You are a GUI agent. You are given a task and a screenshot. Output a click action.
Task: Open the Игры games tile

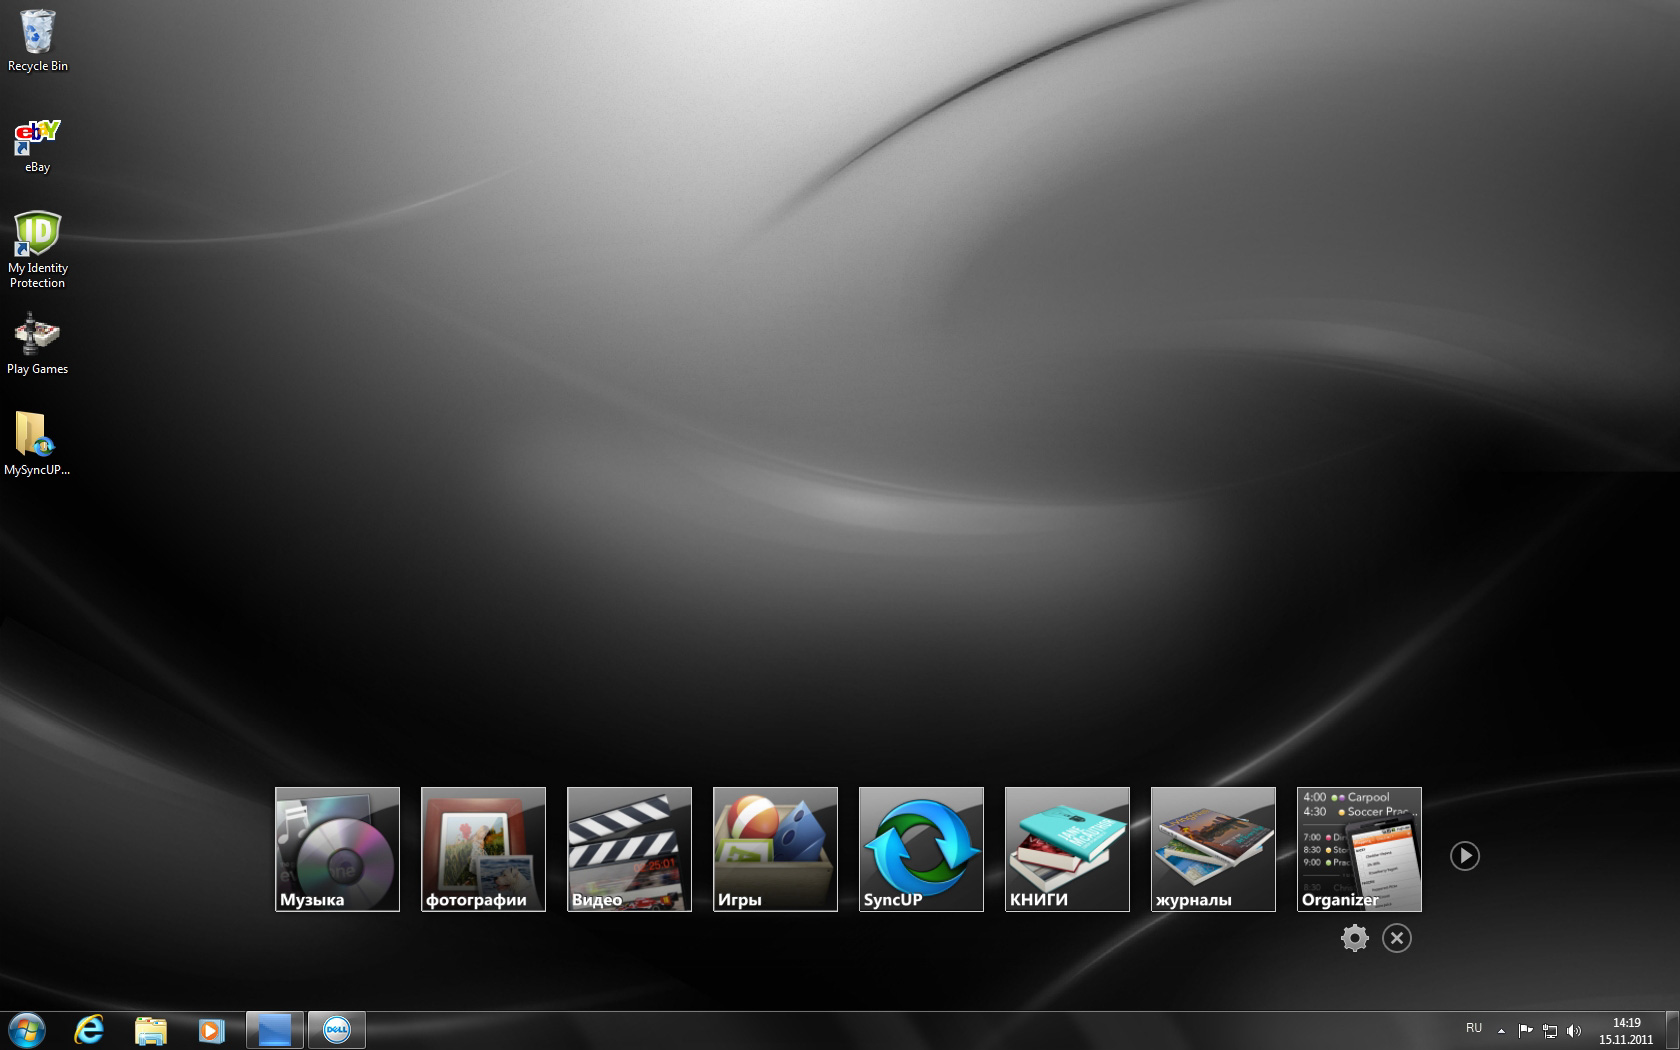click(775, 849)
